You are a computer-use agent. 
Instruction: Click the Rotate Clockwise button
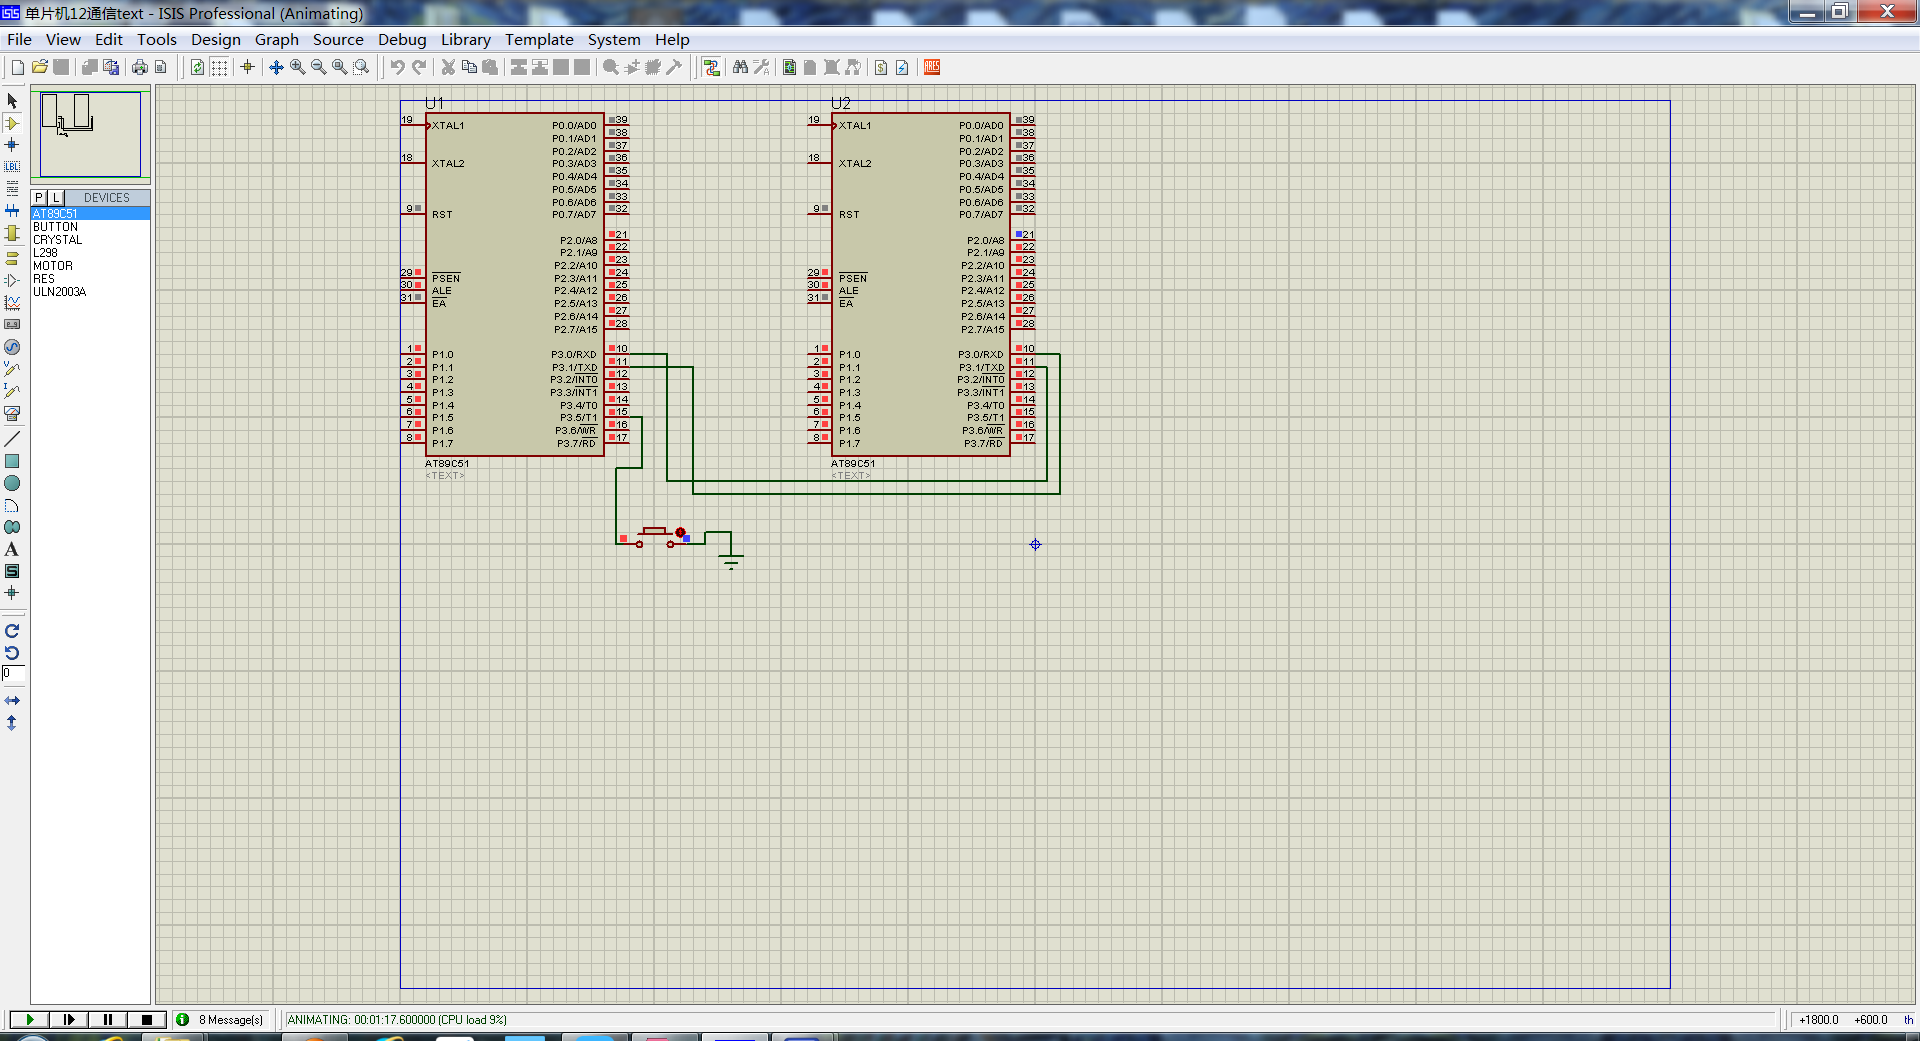click(12, 631)
